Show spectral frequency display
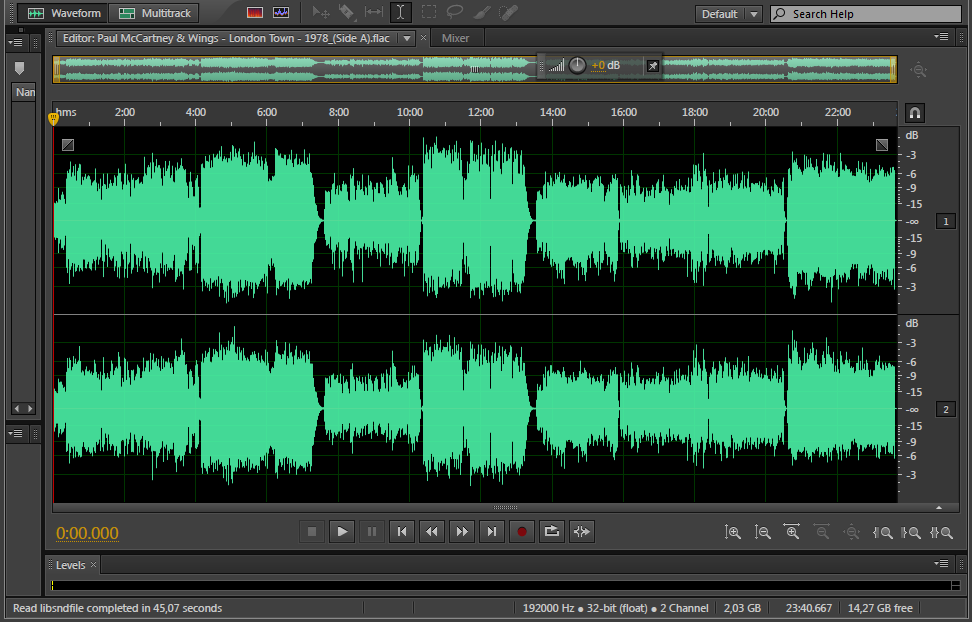Image resolution: width=972 pixels, height=622 pixels. click(x=255, y=13)
